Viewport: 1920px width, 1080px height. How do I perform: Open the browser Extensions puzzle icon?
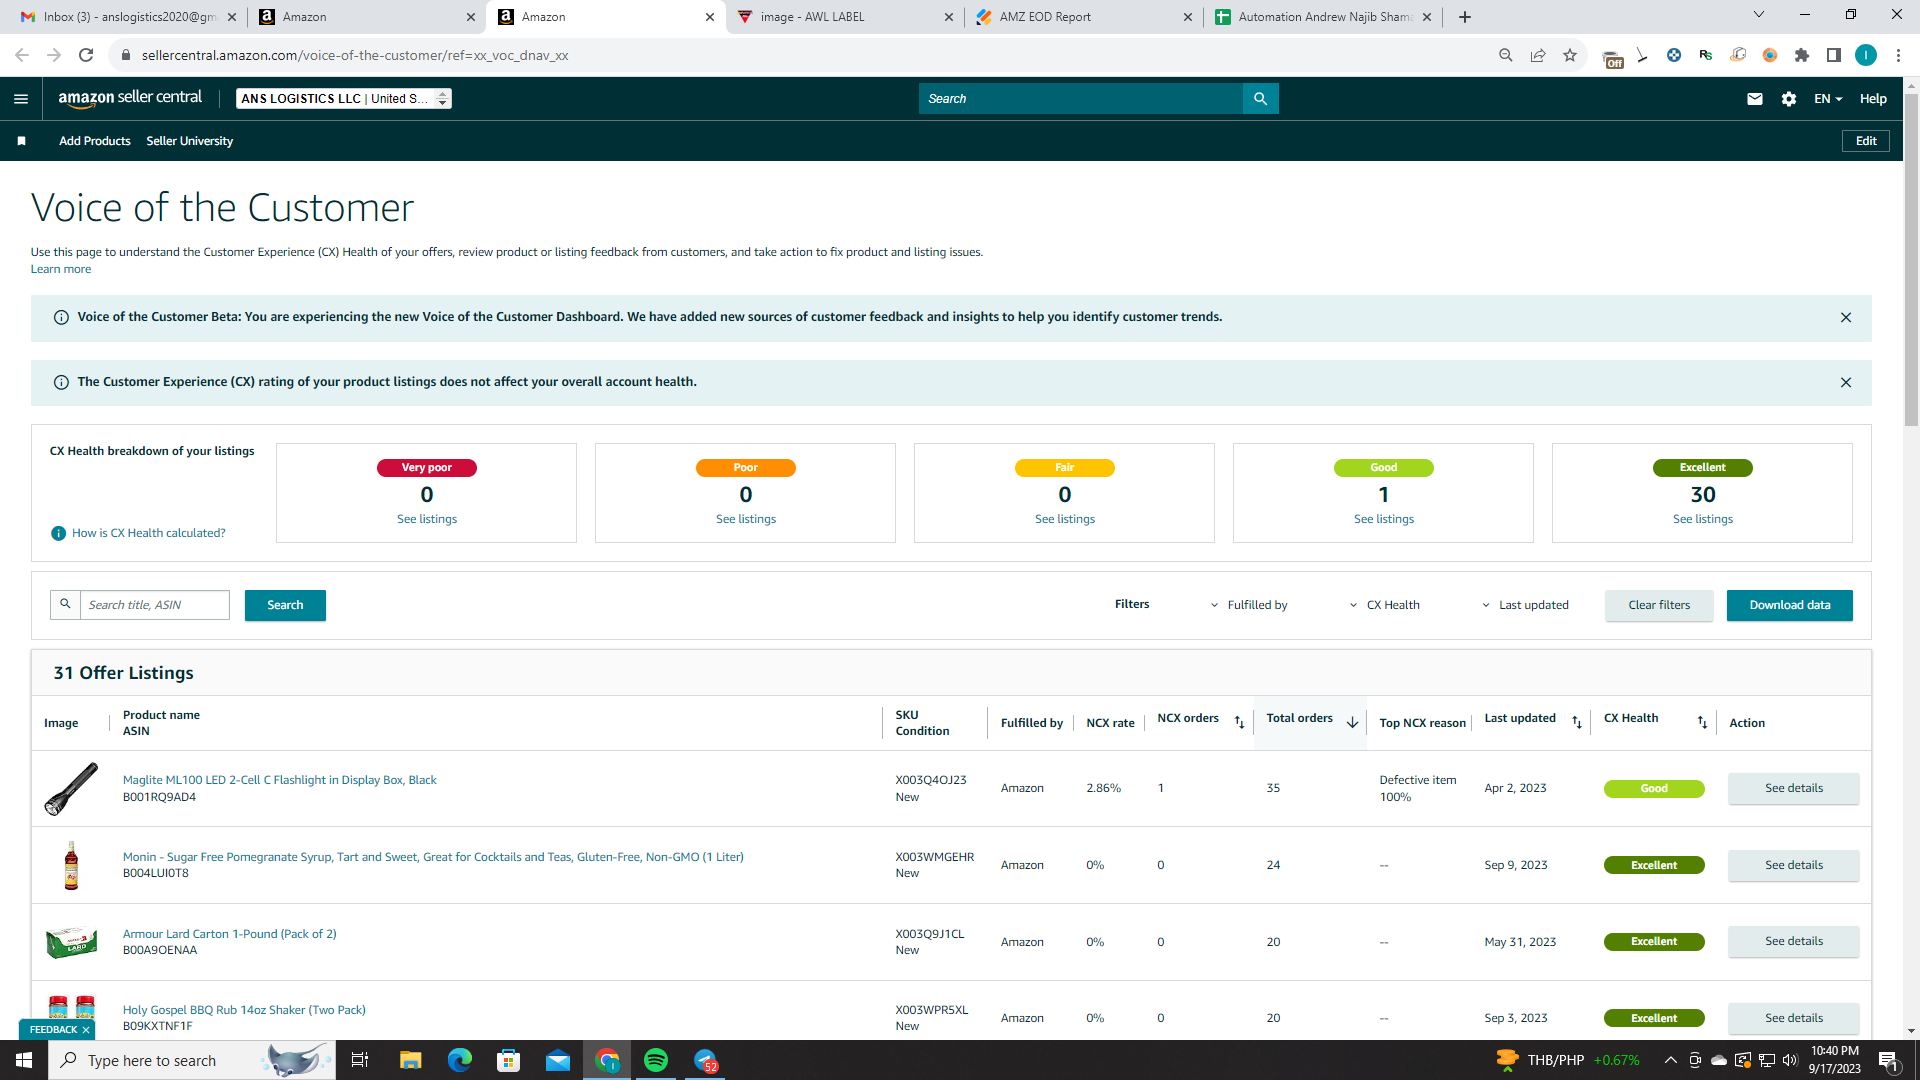point(1802,55)
